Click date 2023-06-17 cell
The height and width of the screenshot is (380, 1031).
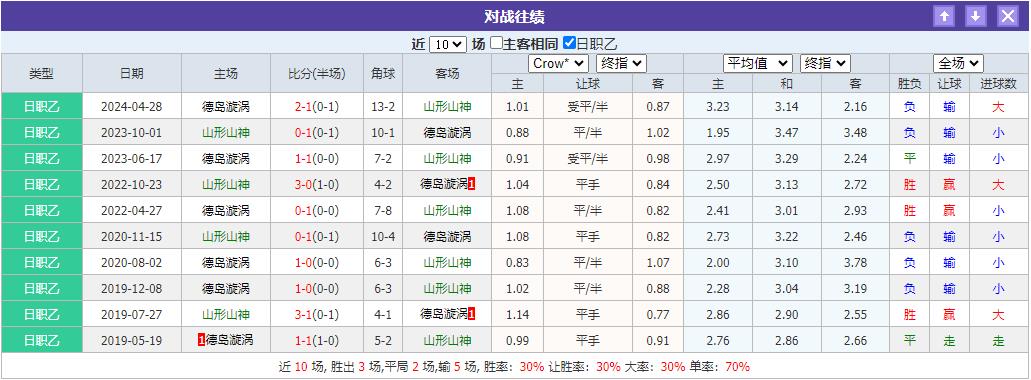pos(132,158)
